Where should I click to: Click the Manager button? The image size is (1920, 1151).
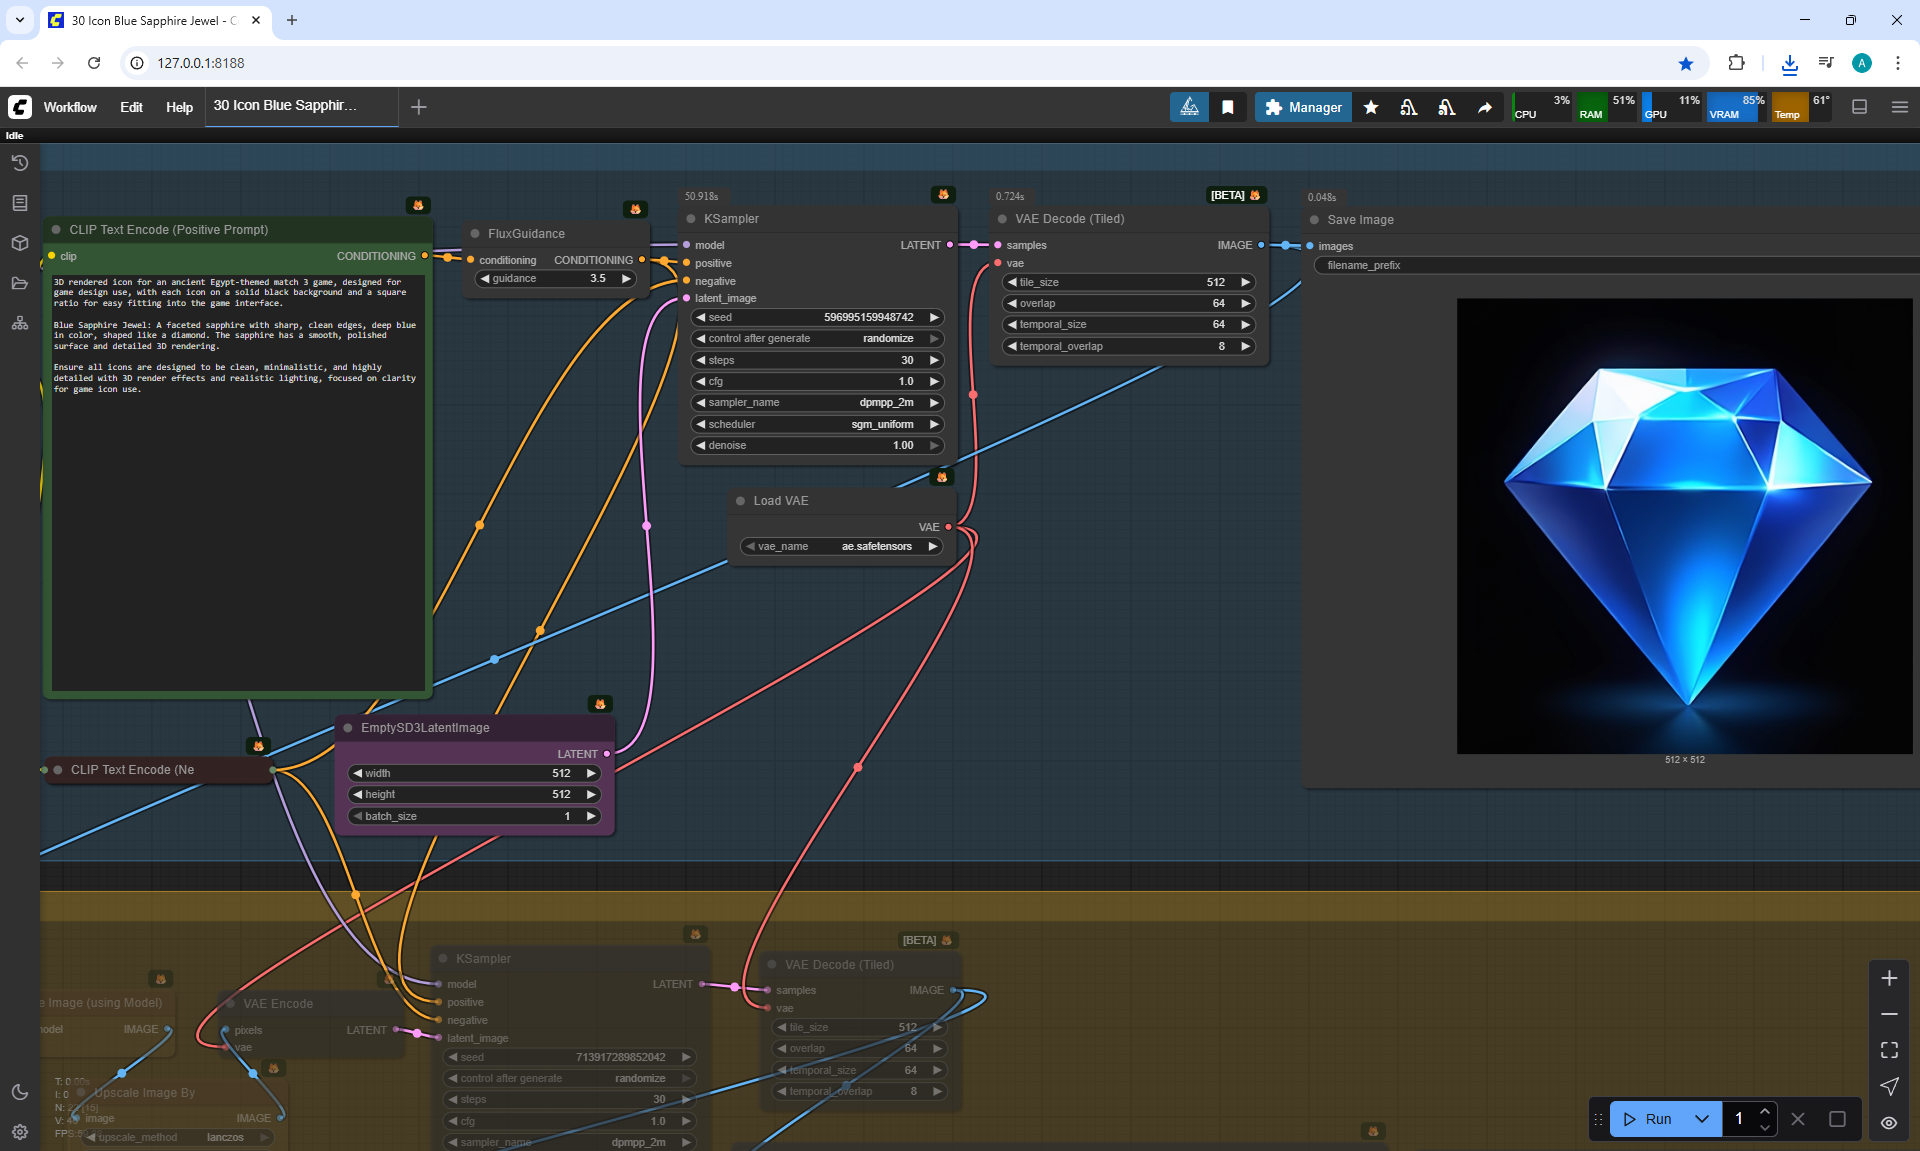1303,107
